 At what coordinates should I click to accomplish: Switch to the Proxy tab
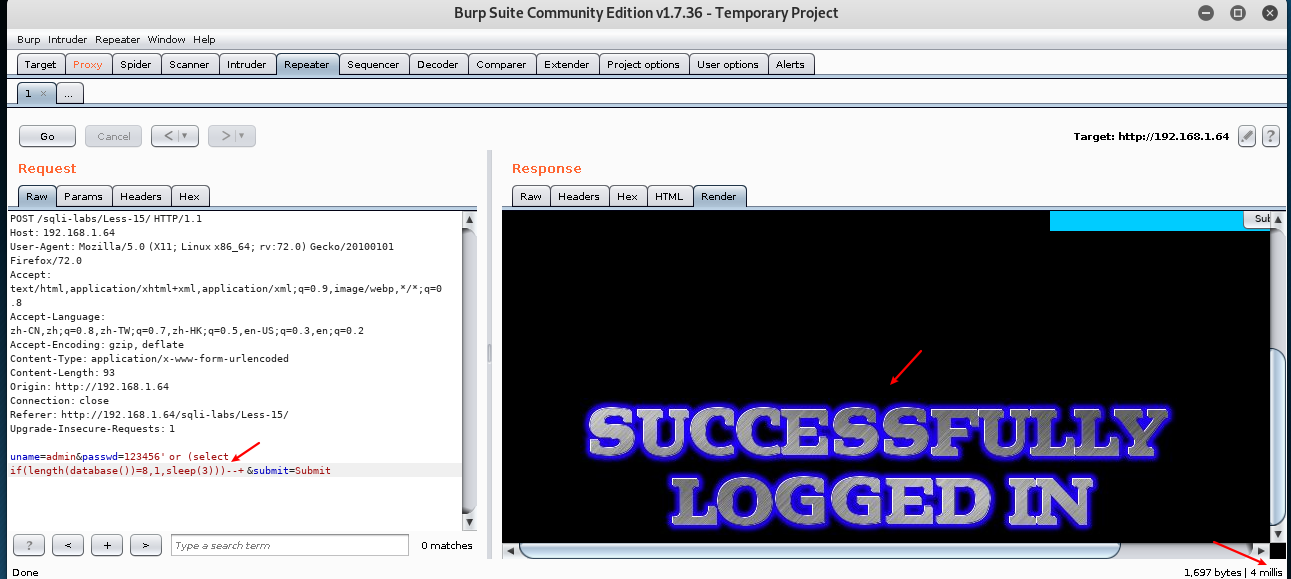[88, 64]
